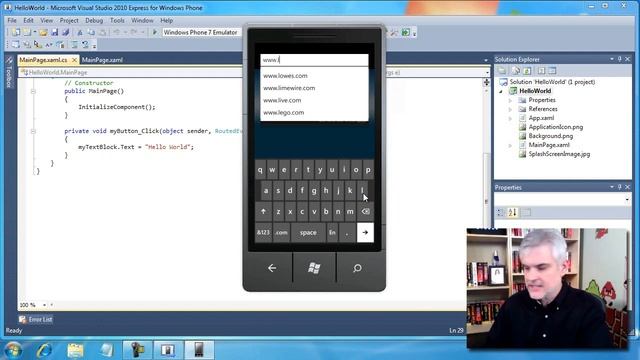Click the View Designer icon in Solution Explorer

click(552, 71)
